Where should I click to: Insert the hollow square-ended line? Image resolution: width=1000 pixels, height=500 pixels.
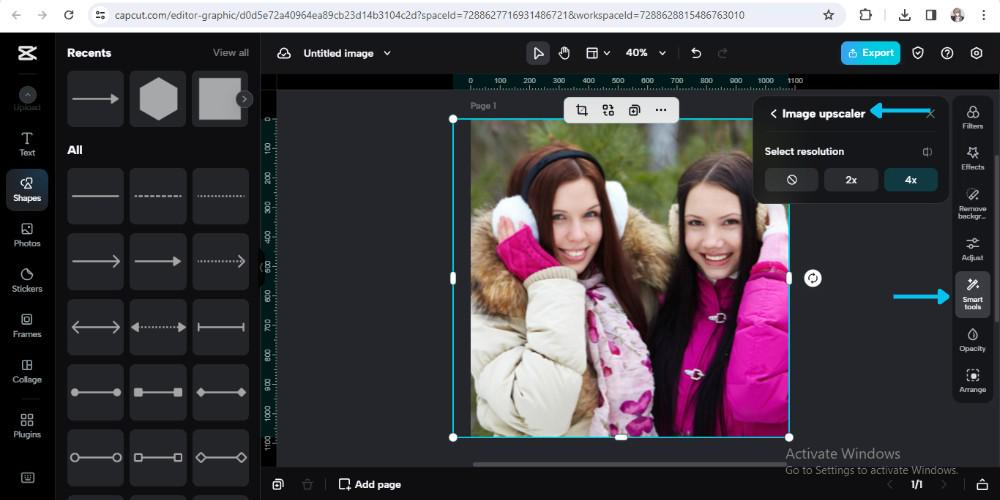click(x=158, y=457)
